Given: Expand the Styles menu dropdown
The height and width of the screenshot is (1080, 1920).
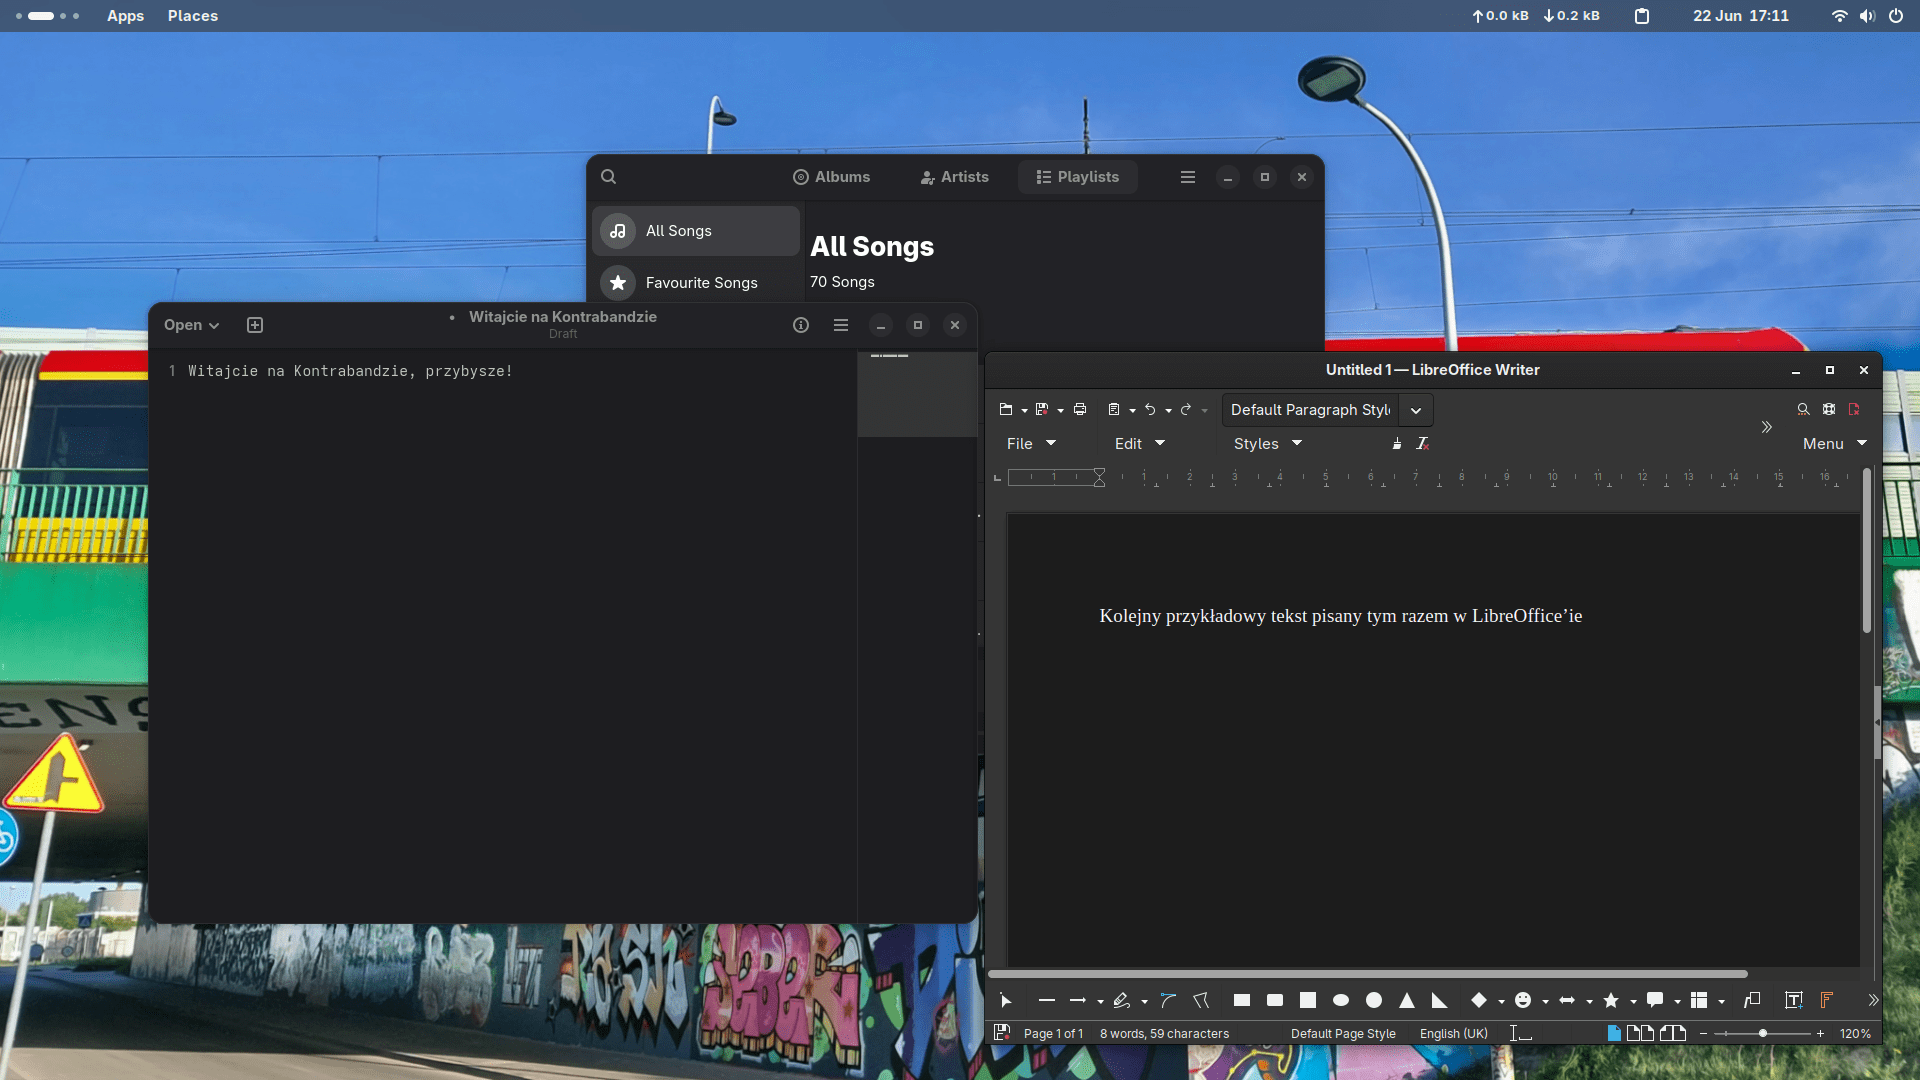Looking at the screenshot, I should [1267, 443].
